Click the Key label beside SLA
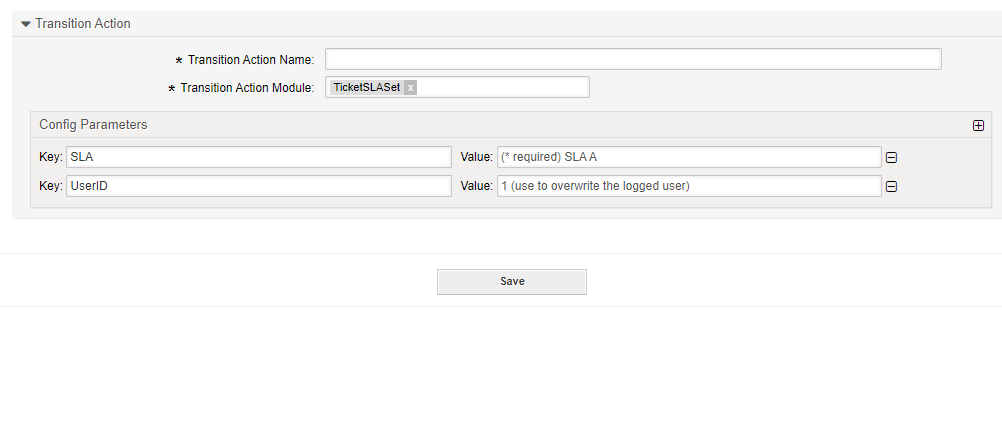 (x=50, y=157)
